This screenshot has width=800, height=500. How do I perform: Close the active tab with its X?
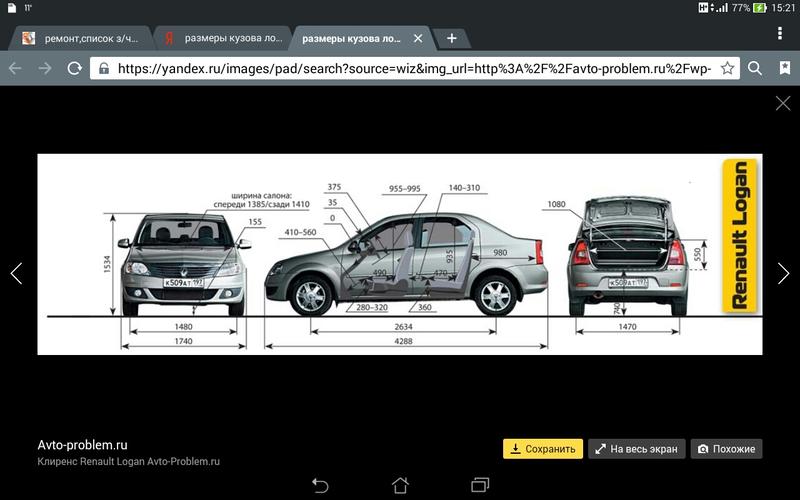coord(418,38)
